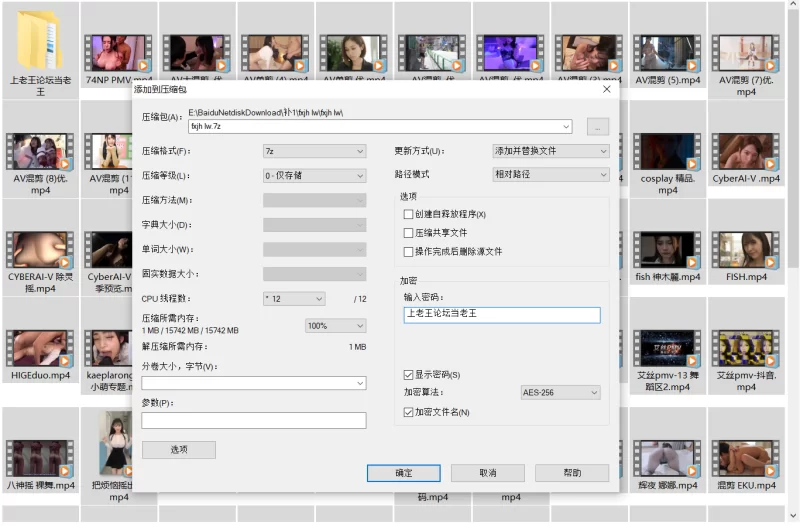
Task: Enable 创建自释放程序 checkbox
Action: click(x=408, y=214)
